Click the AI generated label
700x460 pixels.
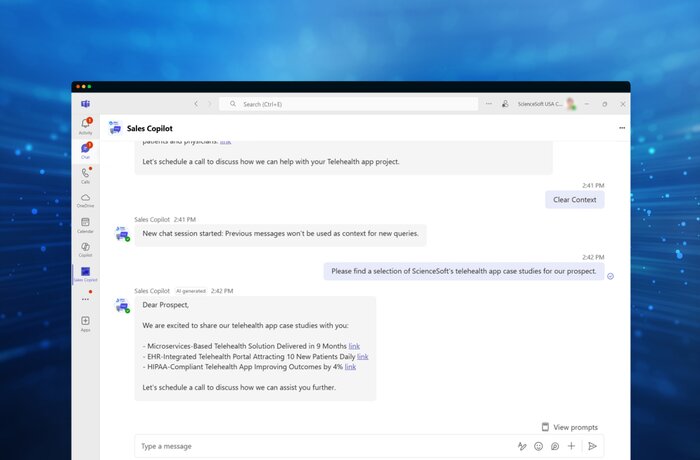[191, 291]
